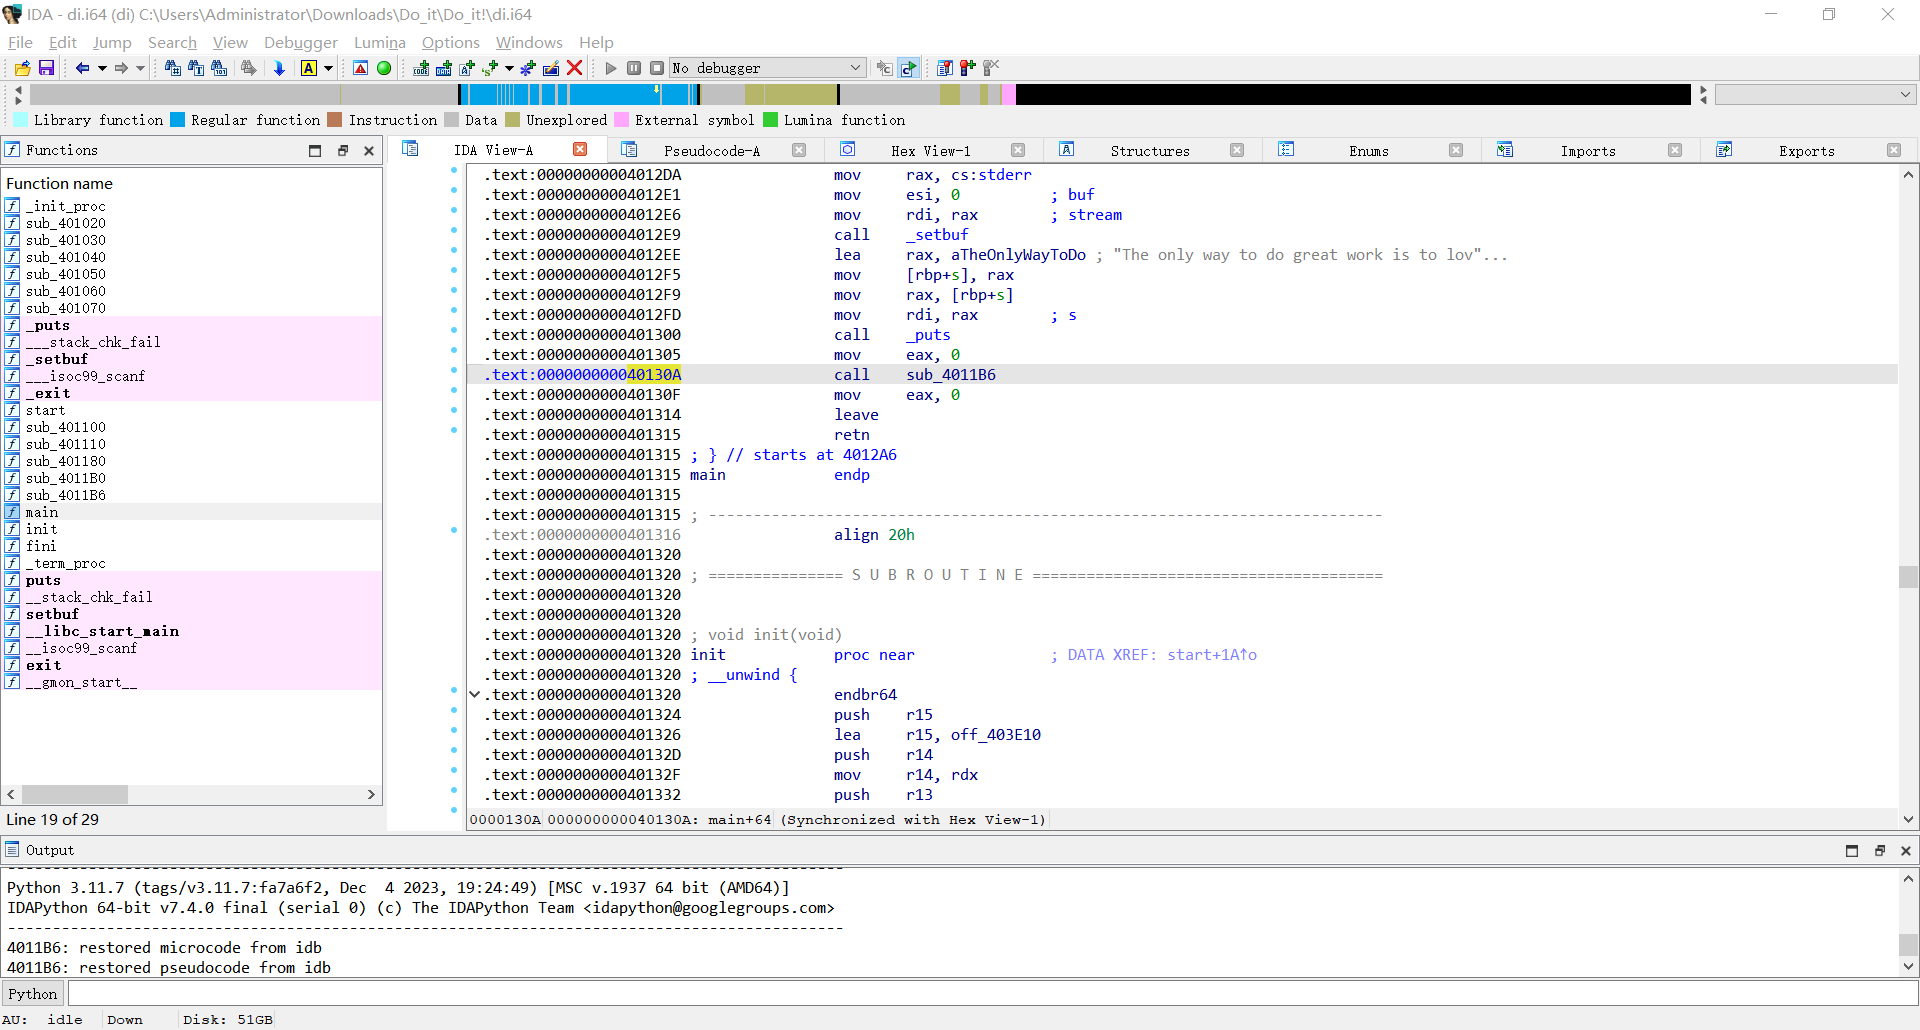The width and height of the screenshot is (1920, 1030).
Task: Open the jump back history dropdown arrow
Action: pos(101,68)
